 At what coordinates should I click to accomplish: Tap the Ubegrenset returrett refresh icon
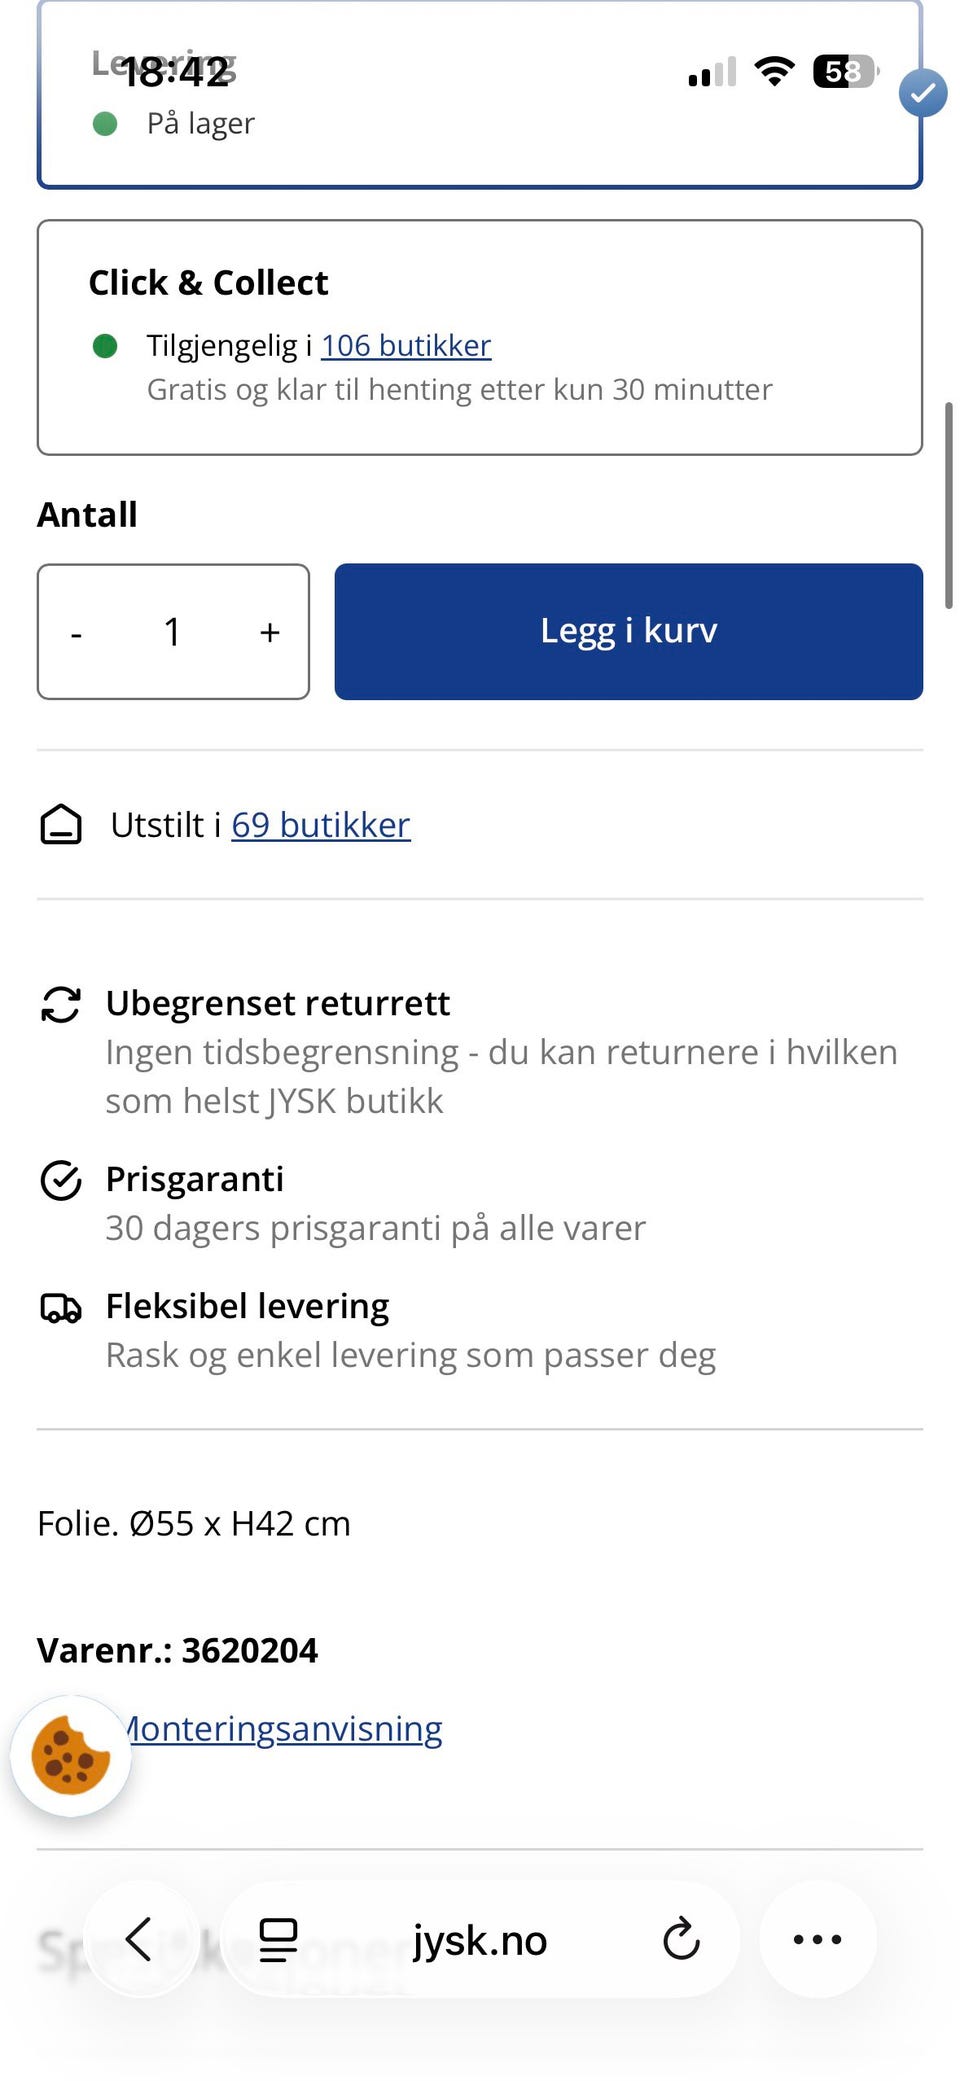point(61,1004)
